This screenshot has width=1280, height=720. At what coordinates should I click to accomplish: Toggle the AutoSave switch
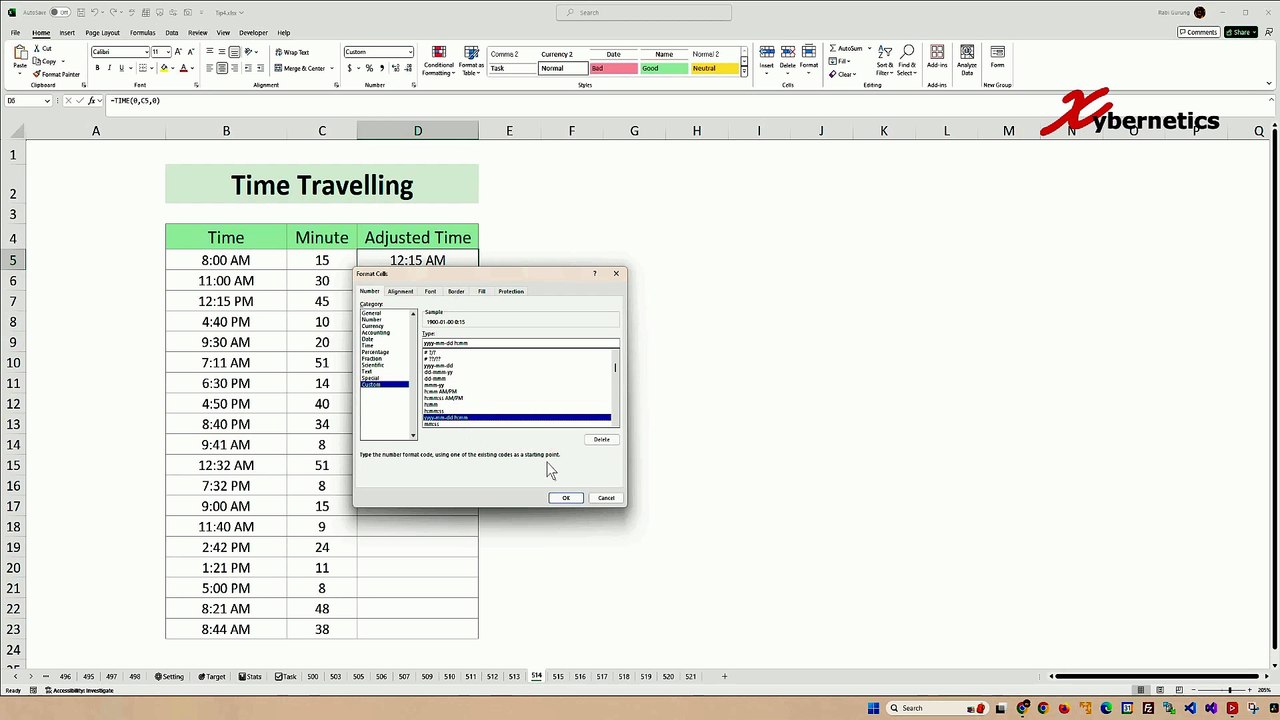click(60, 12)
